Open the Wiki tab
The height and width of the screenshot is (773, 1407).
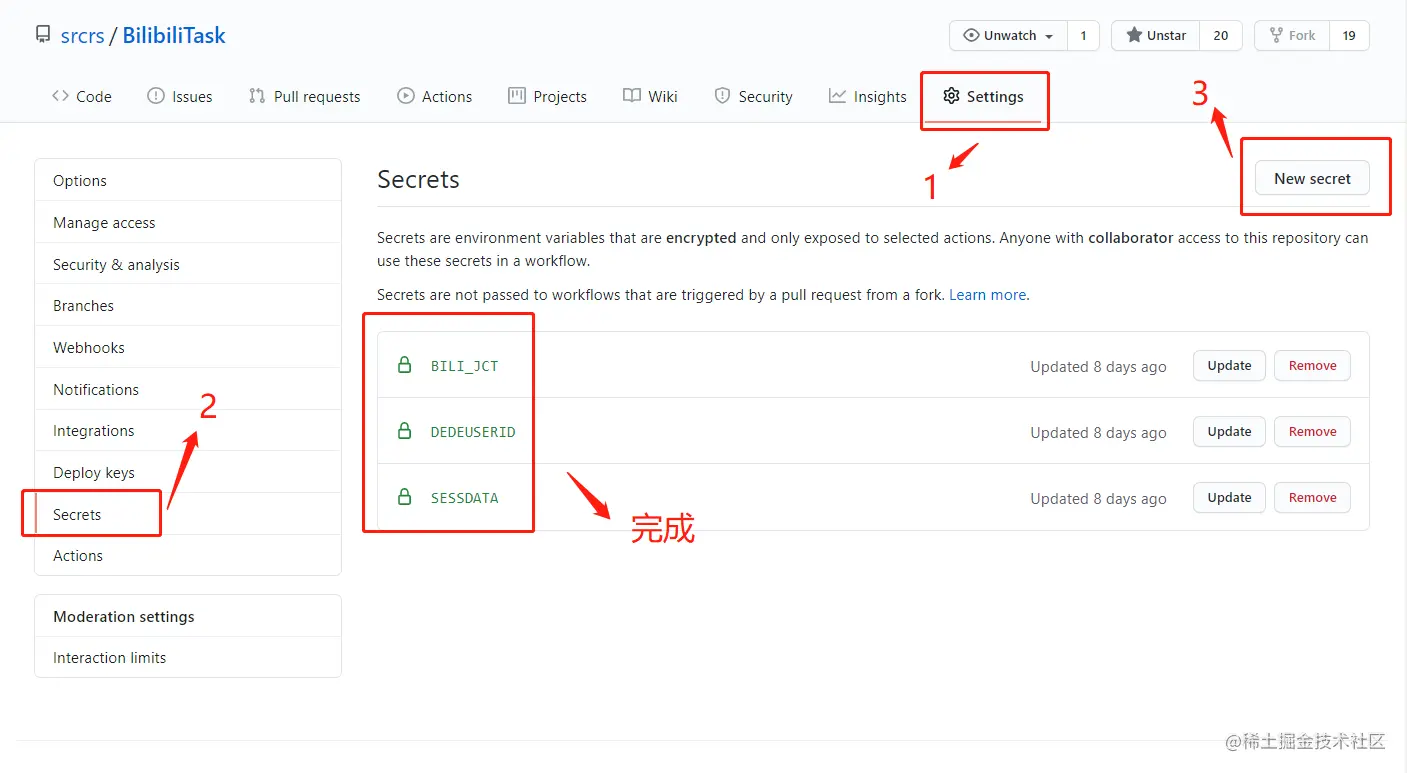tap(650, 96)
